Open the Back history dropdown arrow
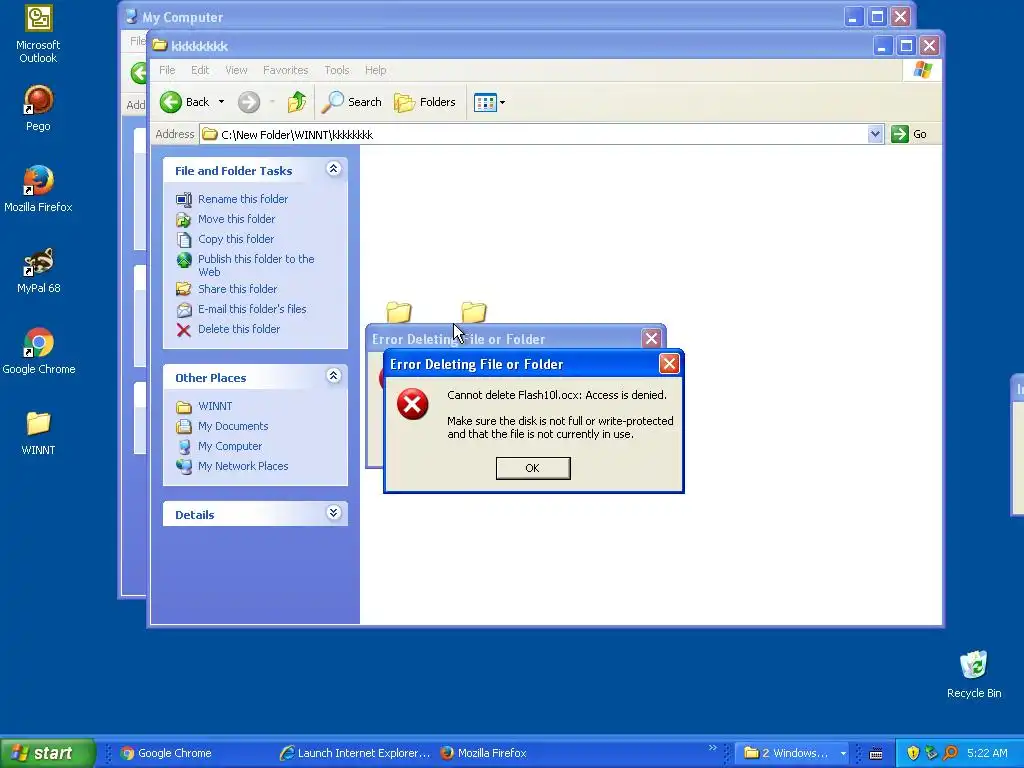 click(221, 102)
